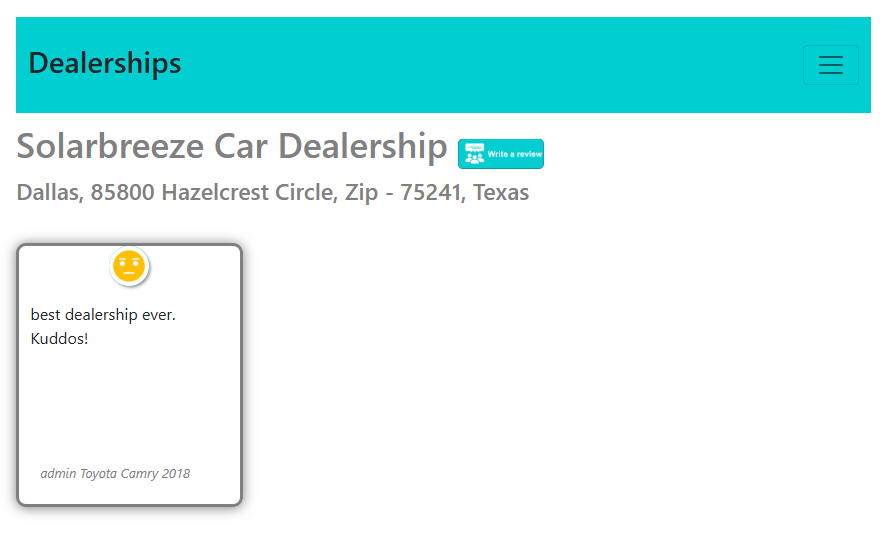Click the speech bubble above the people icon
Viewport: 887px width, 559px height.
(x=474, y=148)
